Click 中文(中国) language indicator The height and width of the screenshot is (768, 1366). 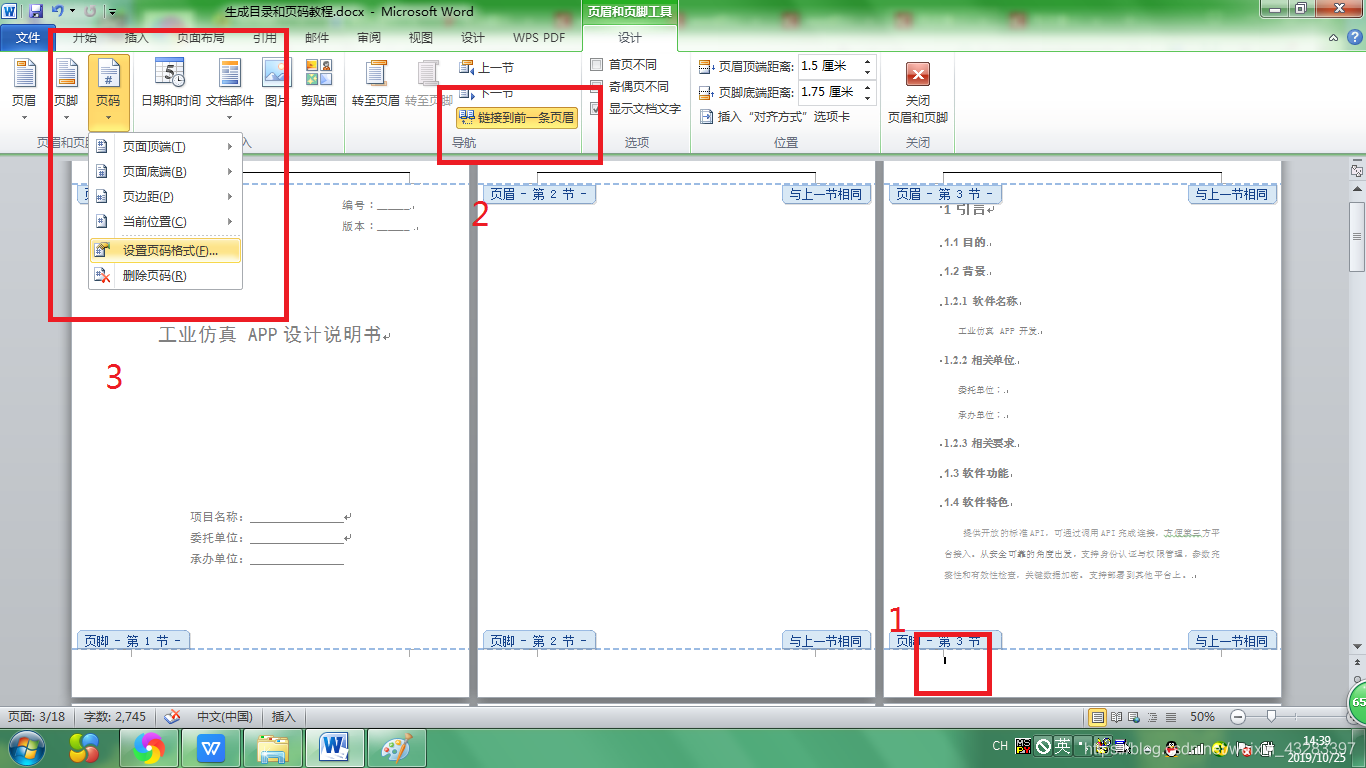224,717
